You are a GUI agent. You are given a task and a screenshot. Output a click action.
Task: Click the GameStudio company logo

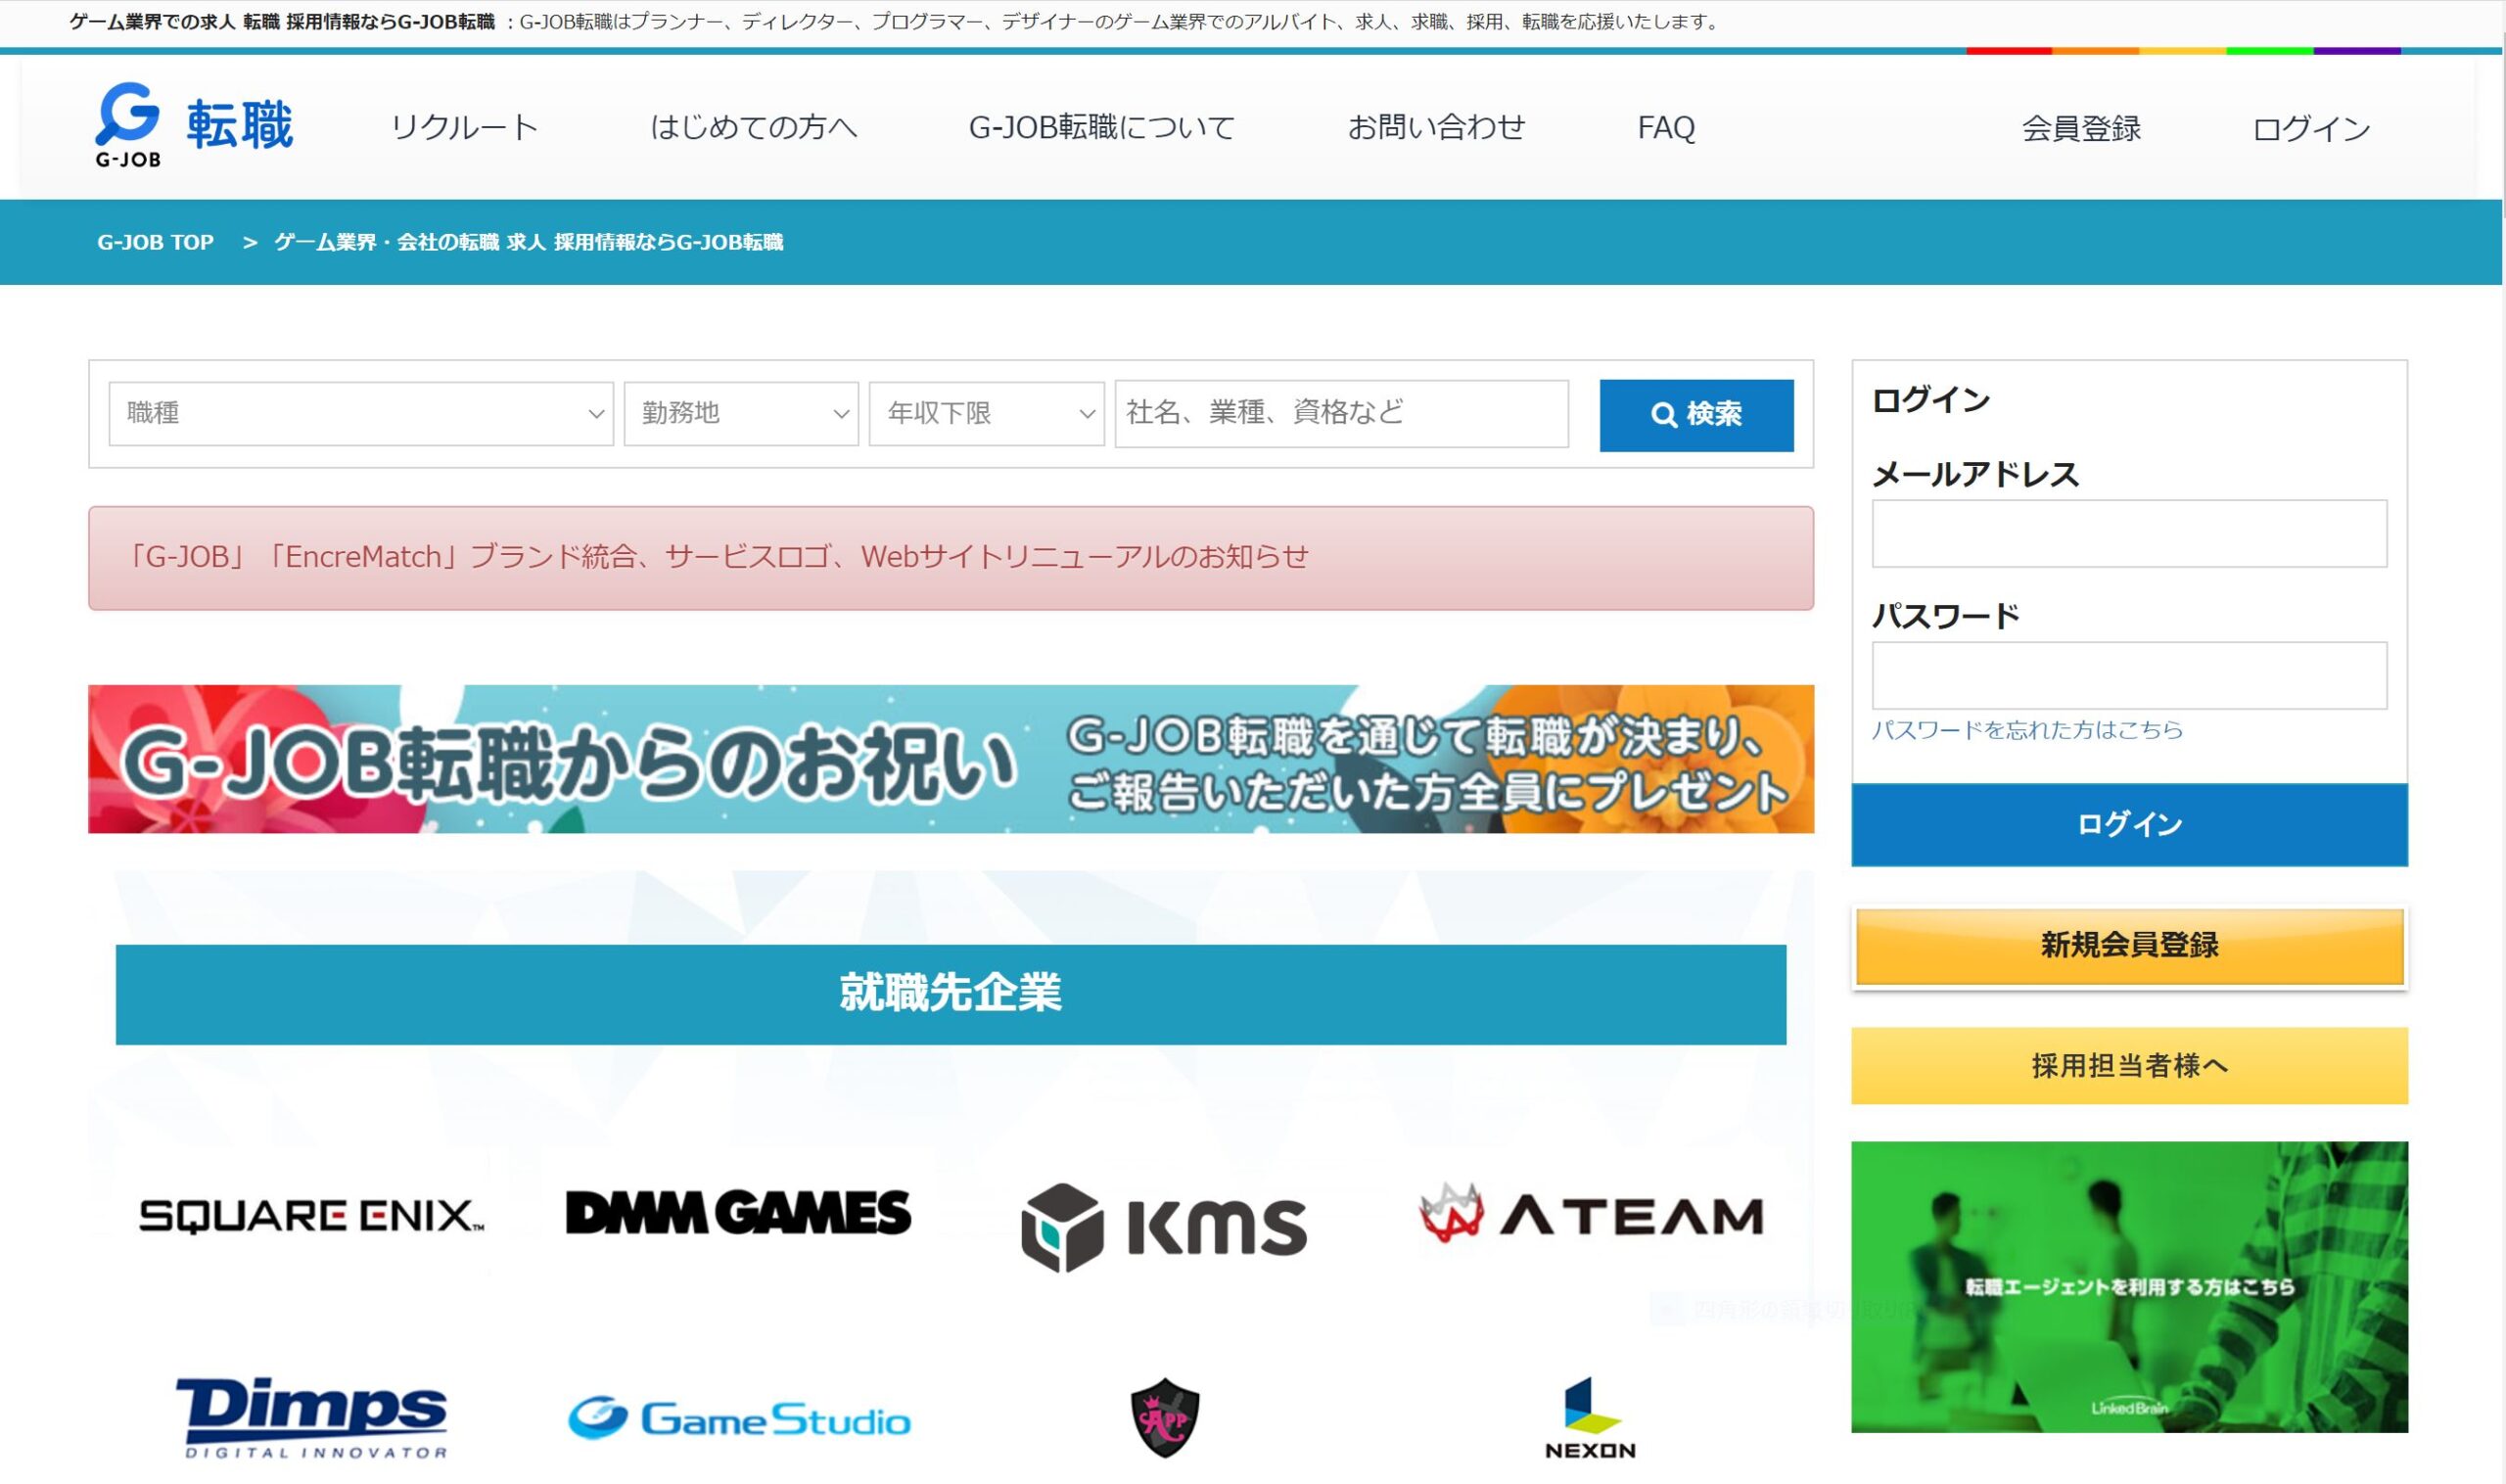click(737, 1417)
